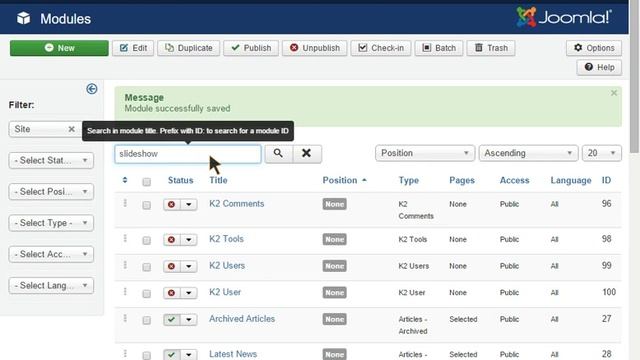640x360 pixels.
Task: Click the red unpublished icon for K2 User
Action: click(x=171, y=293)
